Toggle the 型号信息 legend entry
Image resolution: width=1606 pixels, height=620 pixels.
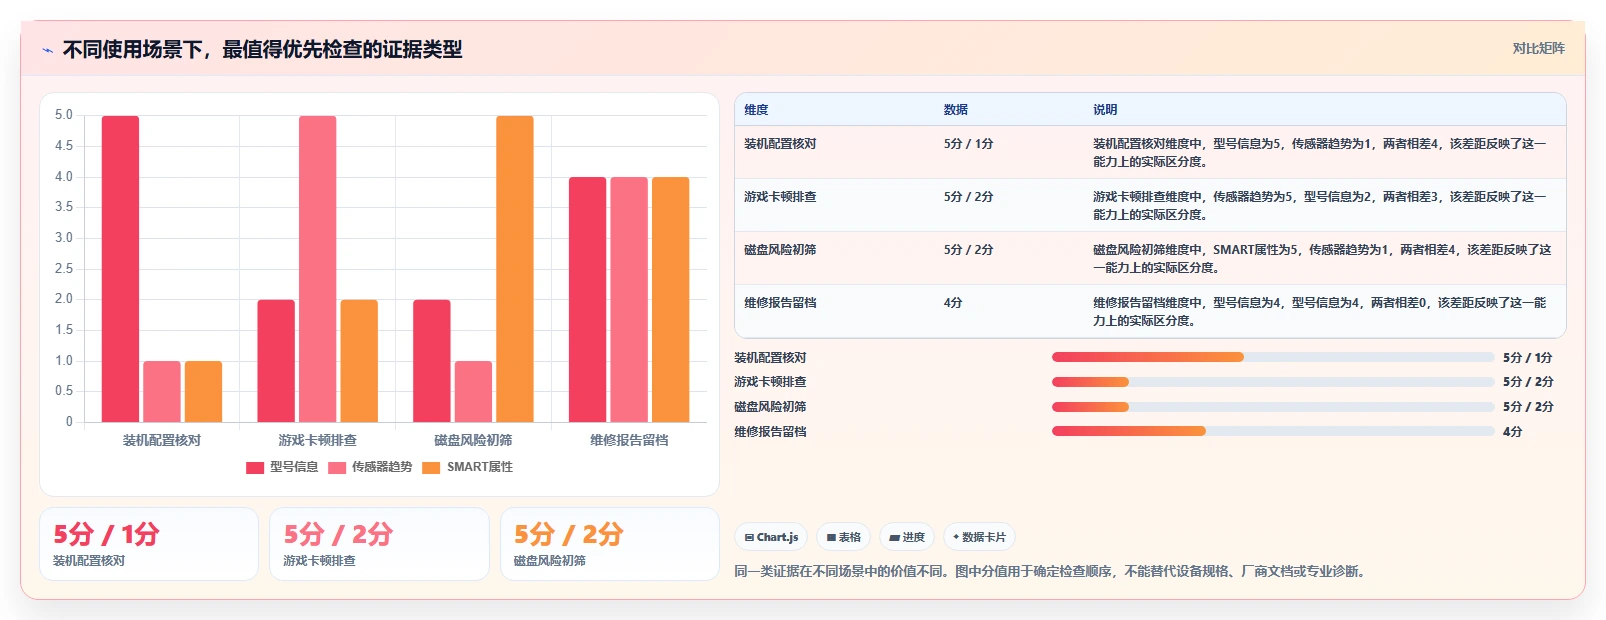pyautogui.click(x=282, y=467)
